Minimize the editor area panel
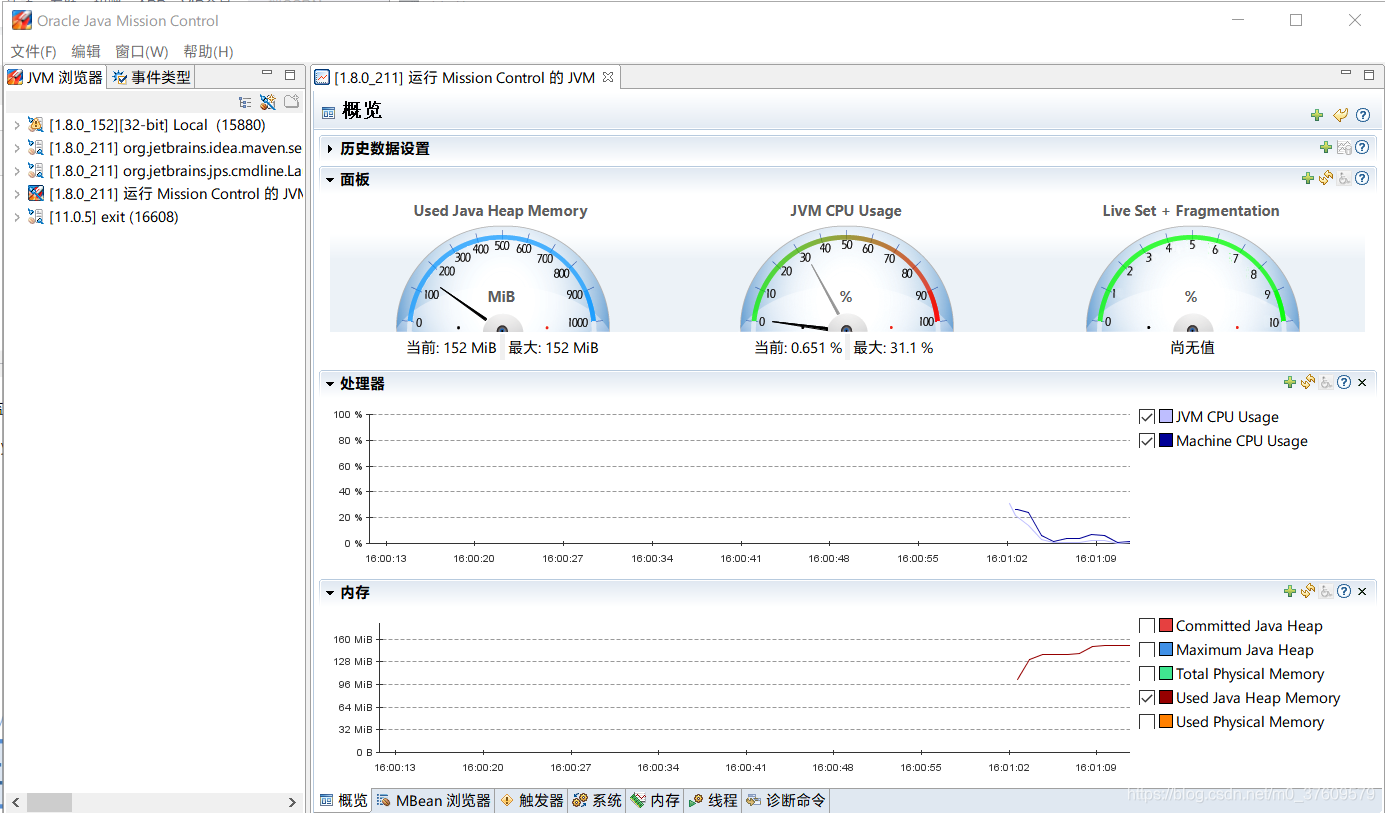The image size is (1385, 813). pos(1346,73)
